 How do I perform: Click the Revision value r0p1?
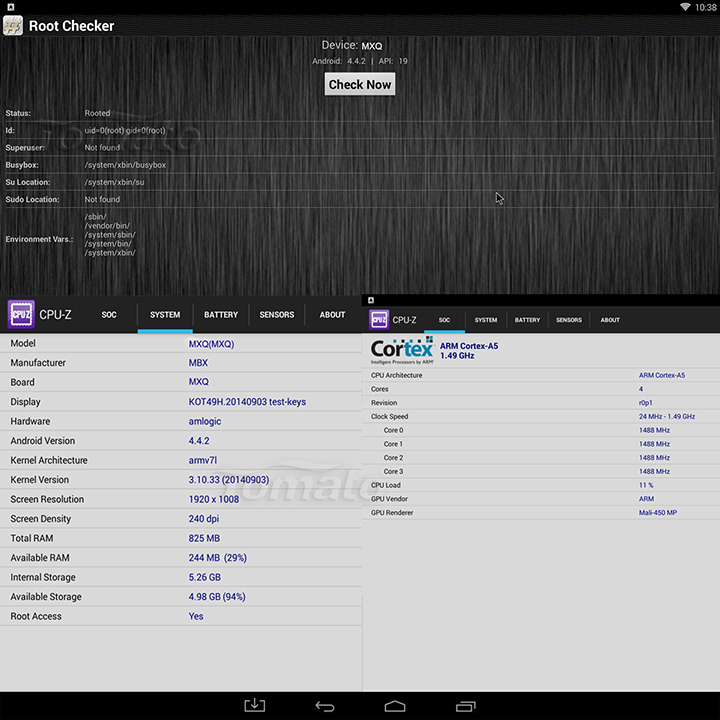(645, 403)
